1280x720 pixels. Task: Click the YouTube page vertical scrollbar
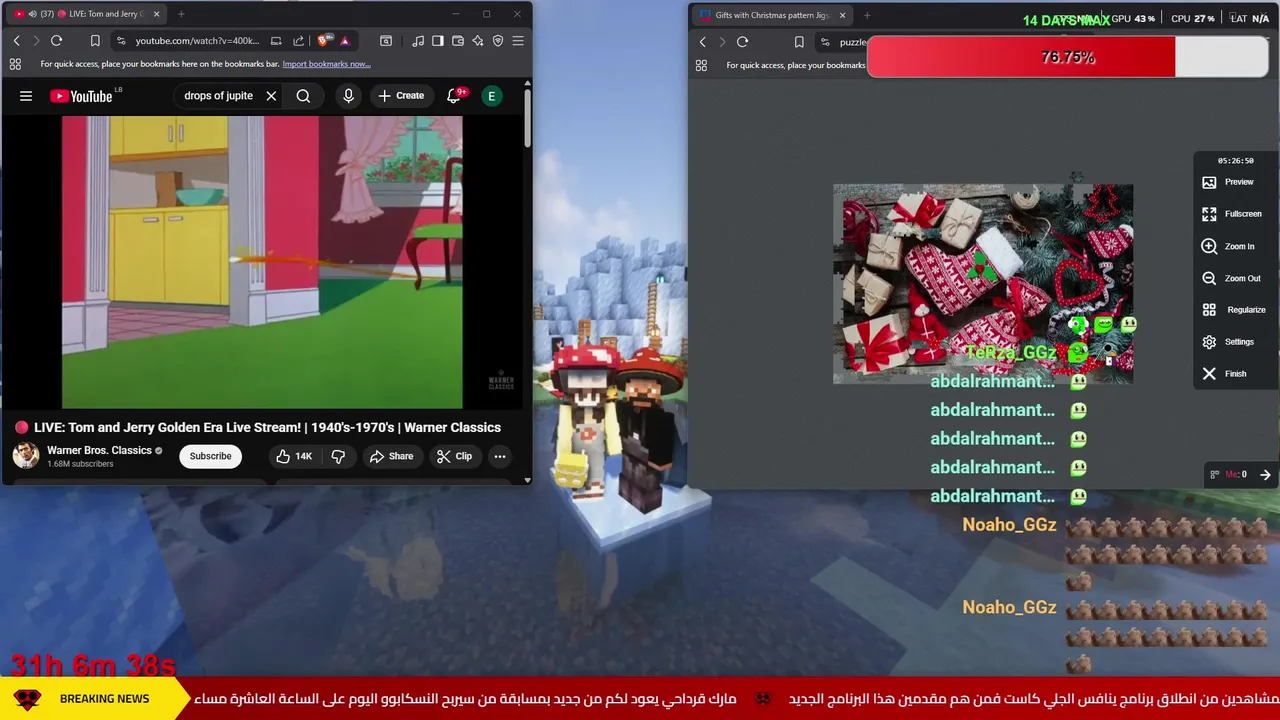pos(527,120)
